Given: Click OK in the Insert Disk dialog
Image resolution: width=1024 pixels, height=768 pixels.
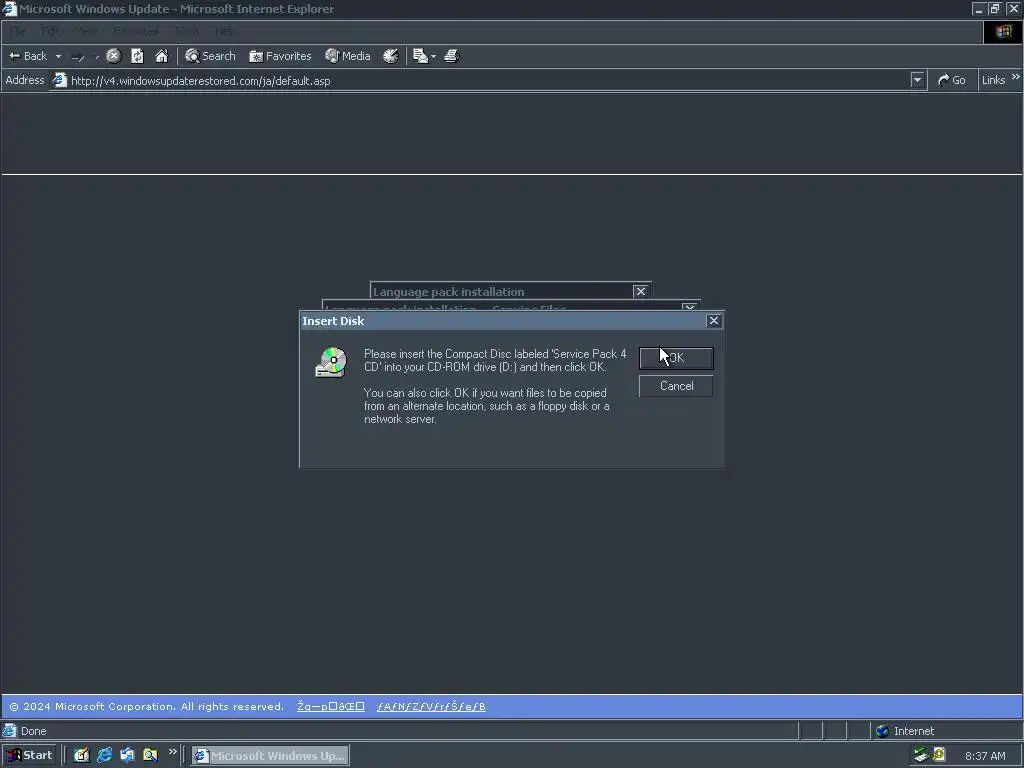Looking at the screenshot, I should click(676, 358).
